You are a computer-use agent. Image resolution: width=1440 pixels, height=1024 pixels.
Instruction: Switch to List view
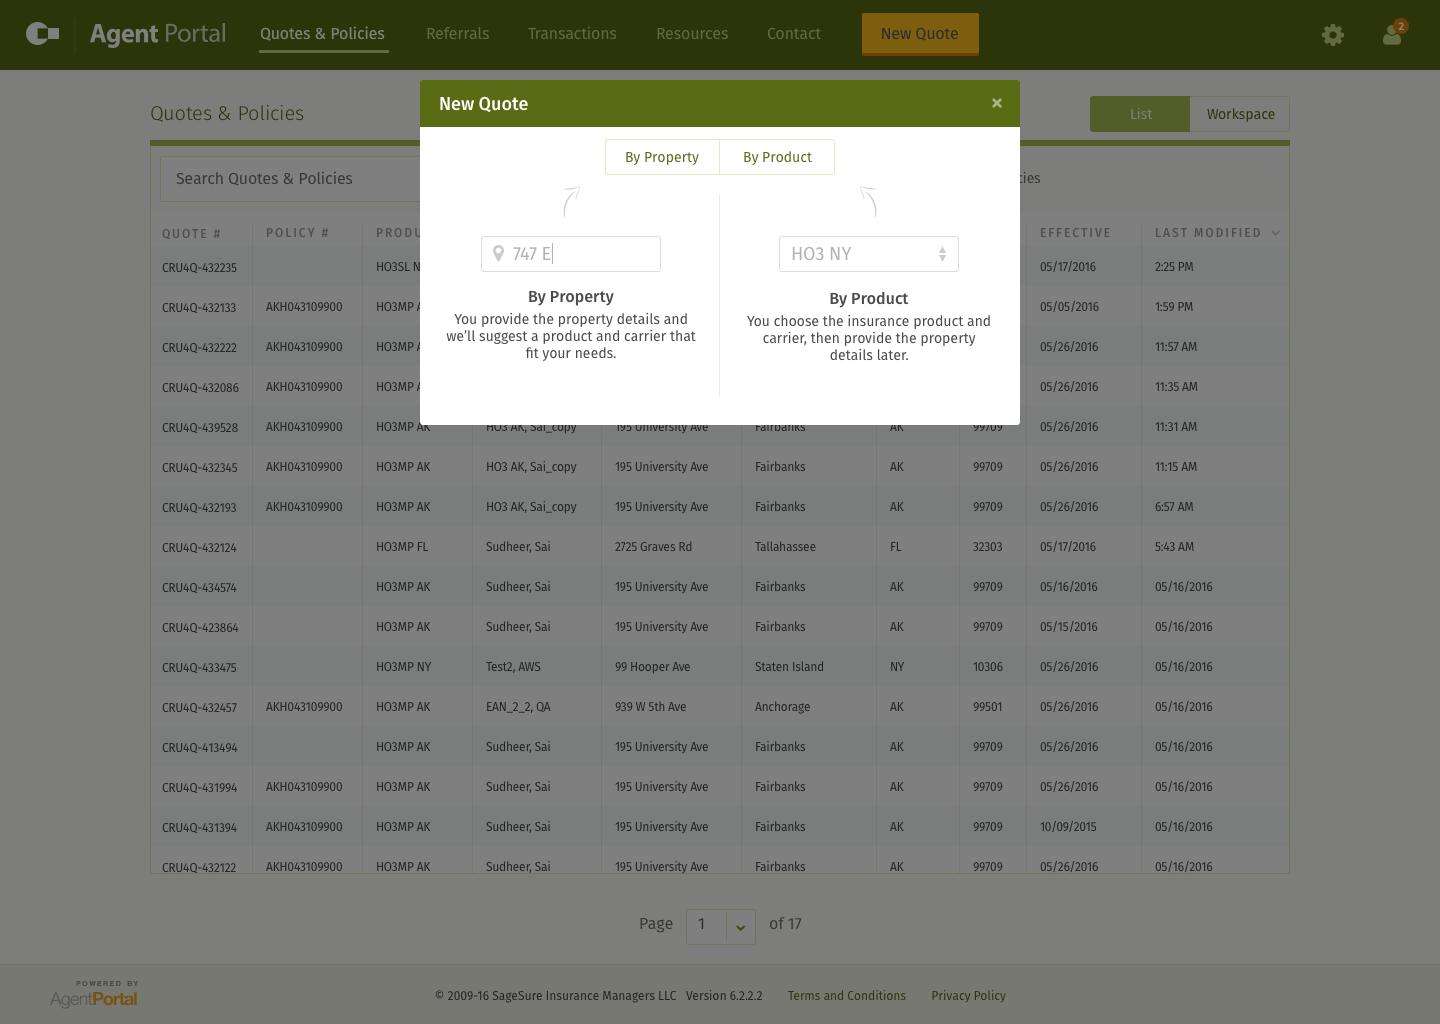click(x=1140, y=114)
